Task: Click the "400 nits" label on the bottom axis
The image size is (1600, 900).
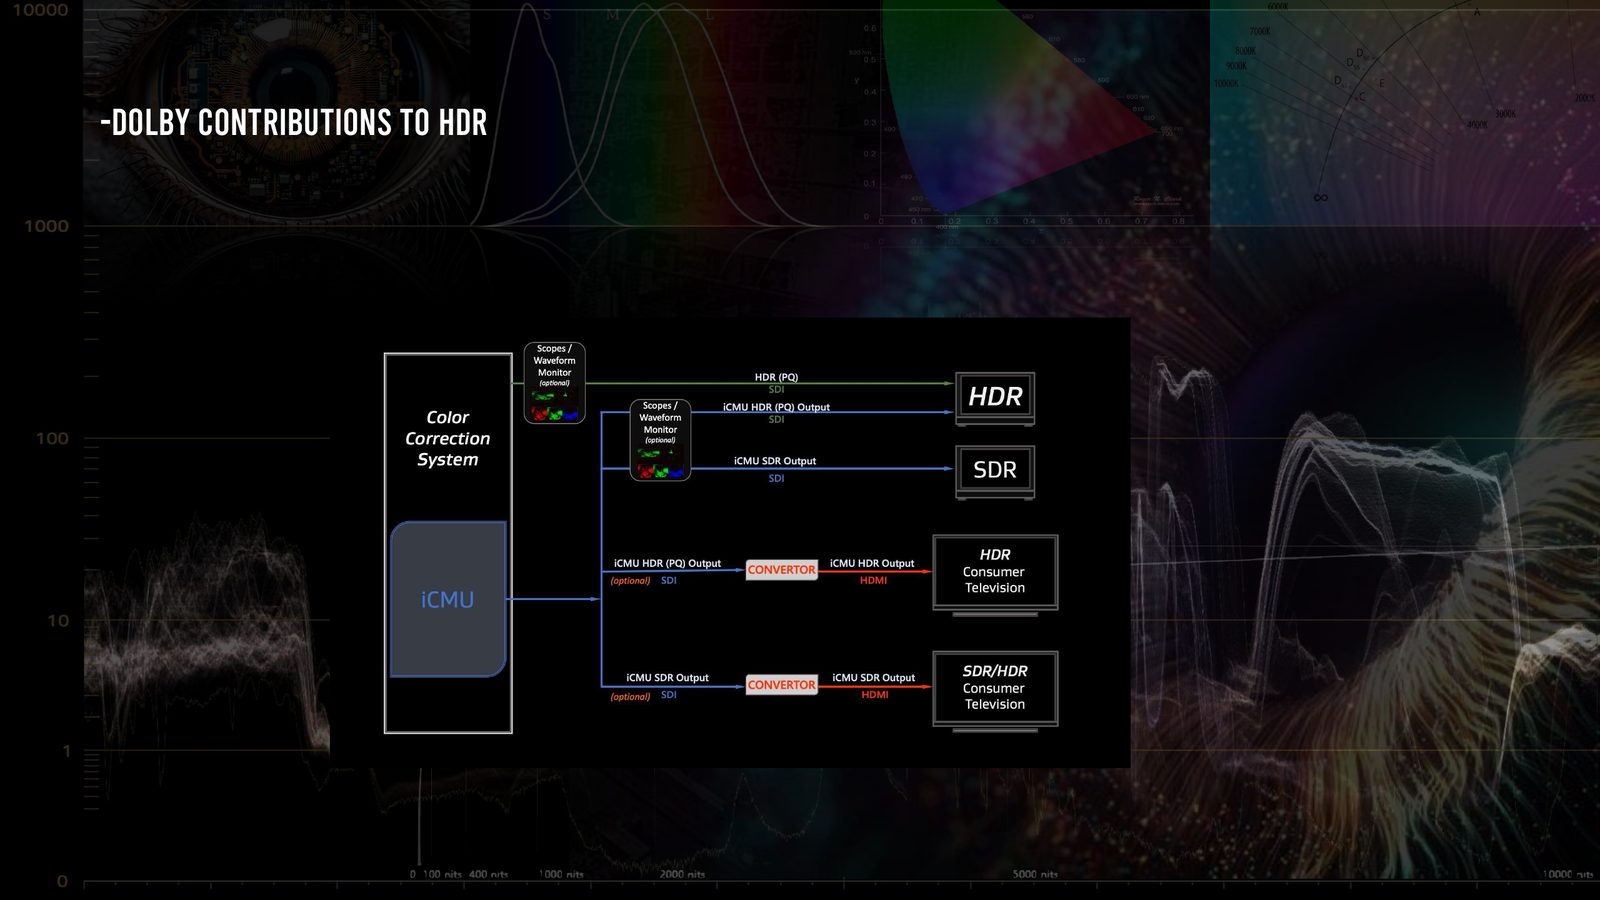Action: 488,874
